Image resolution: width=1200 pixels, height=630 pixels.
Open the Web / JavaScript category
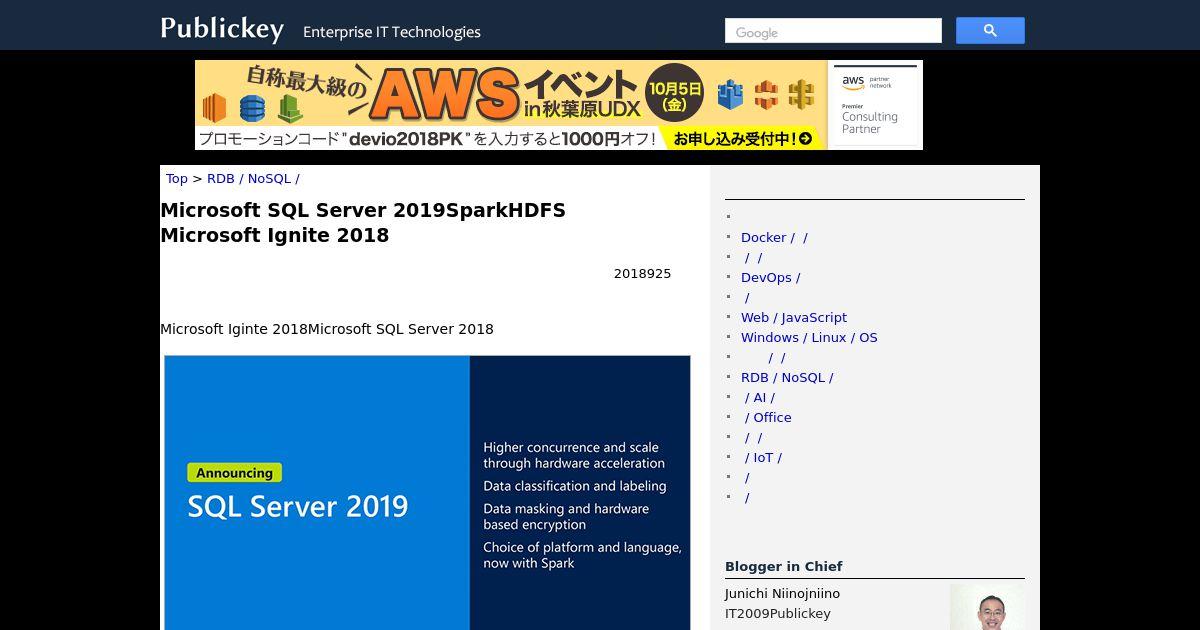(x=794, y=318)
